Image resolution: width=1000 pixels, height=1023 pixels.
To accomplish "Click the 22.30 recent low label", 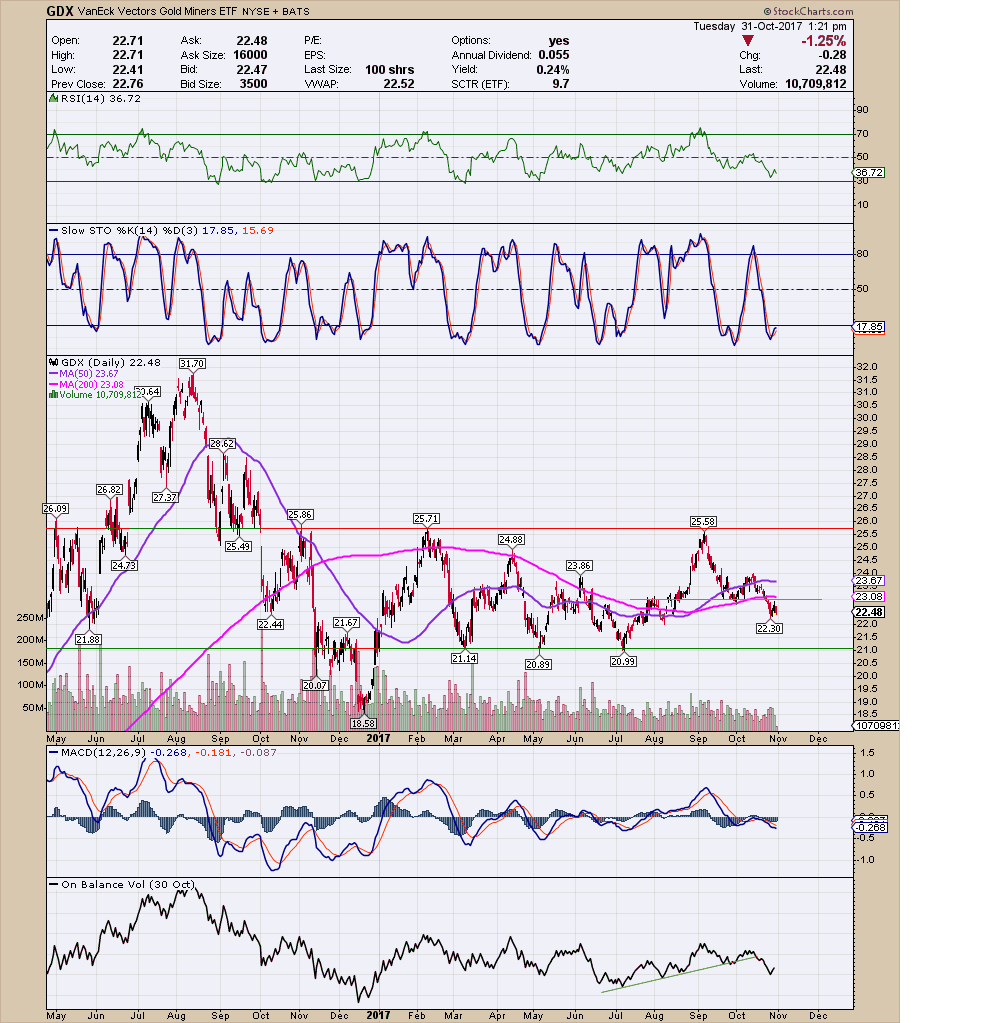I will [769, 628].
